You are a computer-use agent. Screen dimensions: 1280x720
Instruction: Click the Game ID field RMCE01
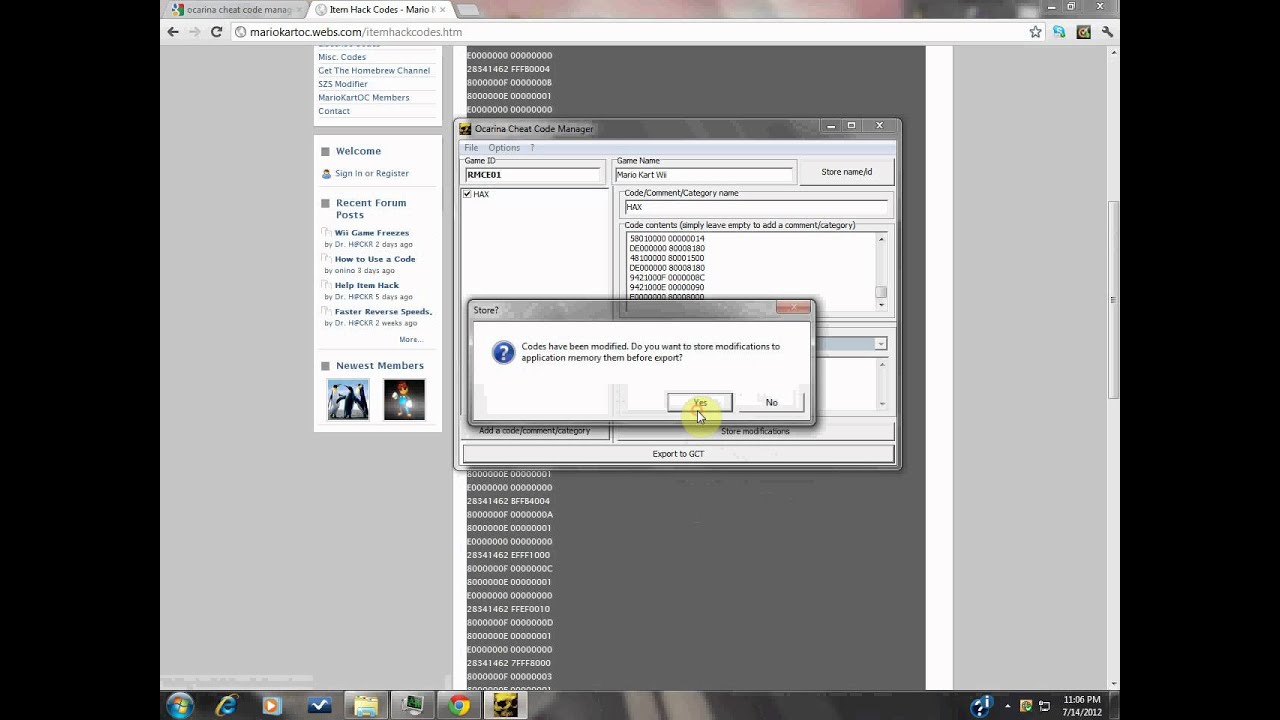pos(533,174)
